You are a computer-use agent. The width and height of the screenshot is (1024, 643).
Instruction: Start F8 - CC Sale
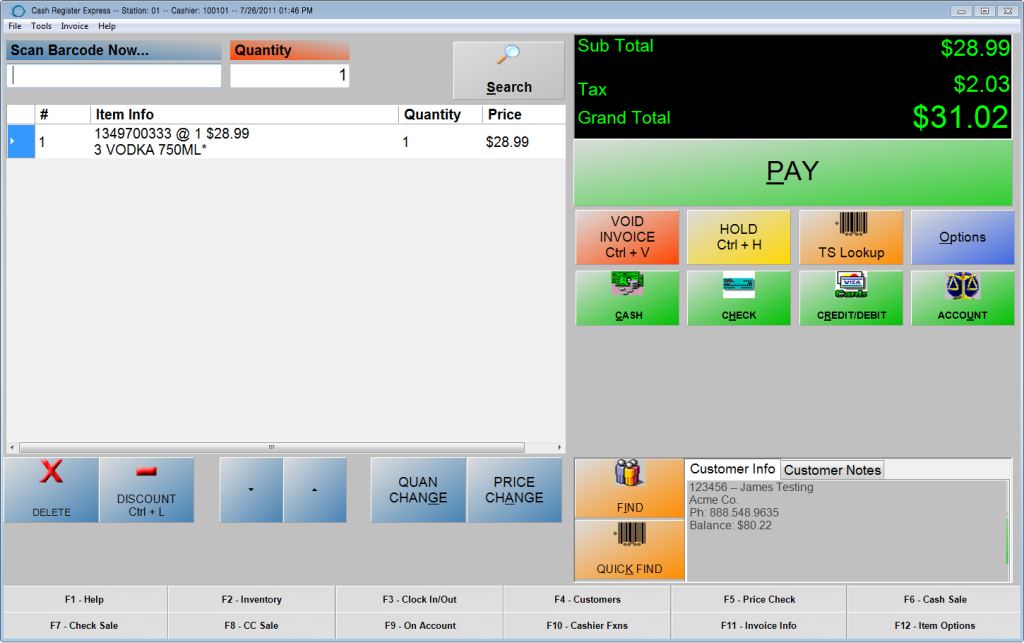[251, 625]
